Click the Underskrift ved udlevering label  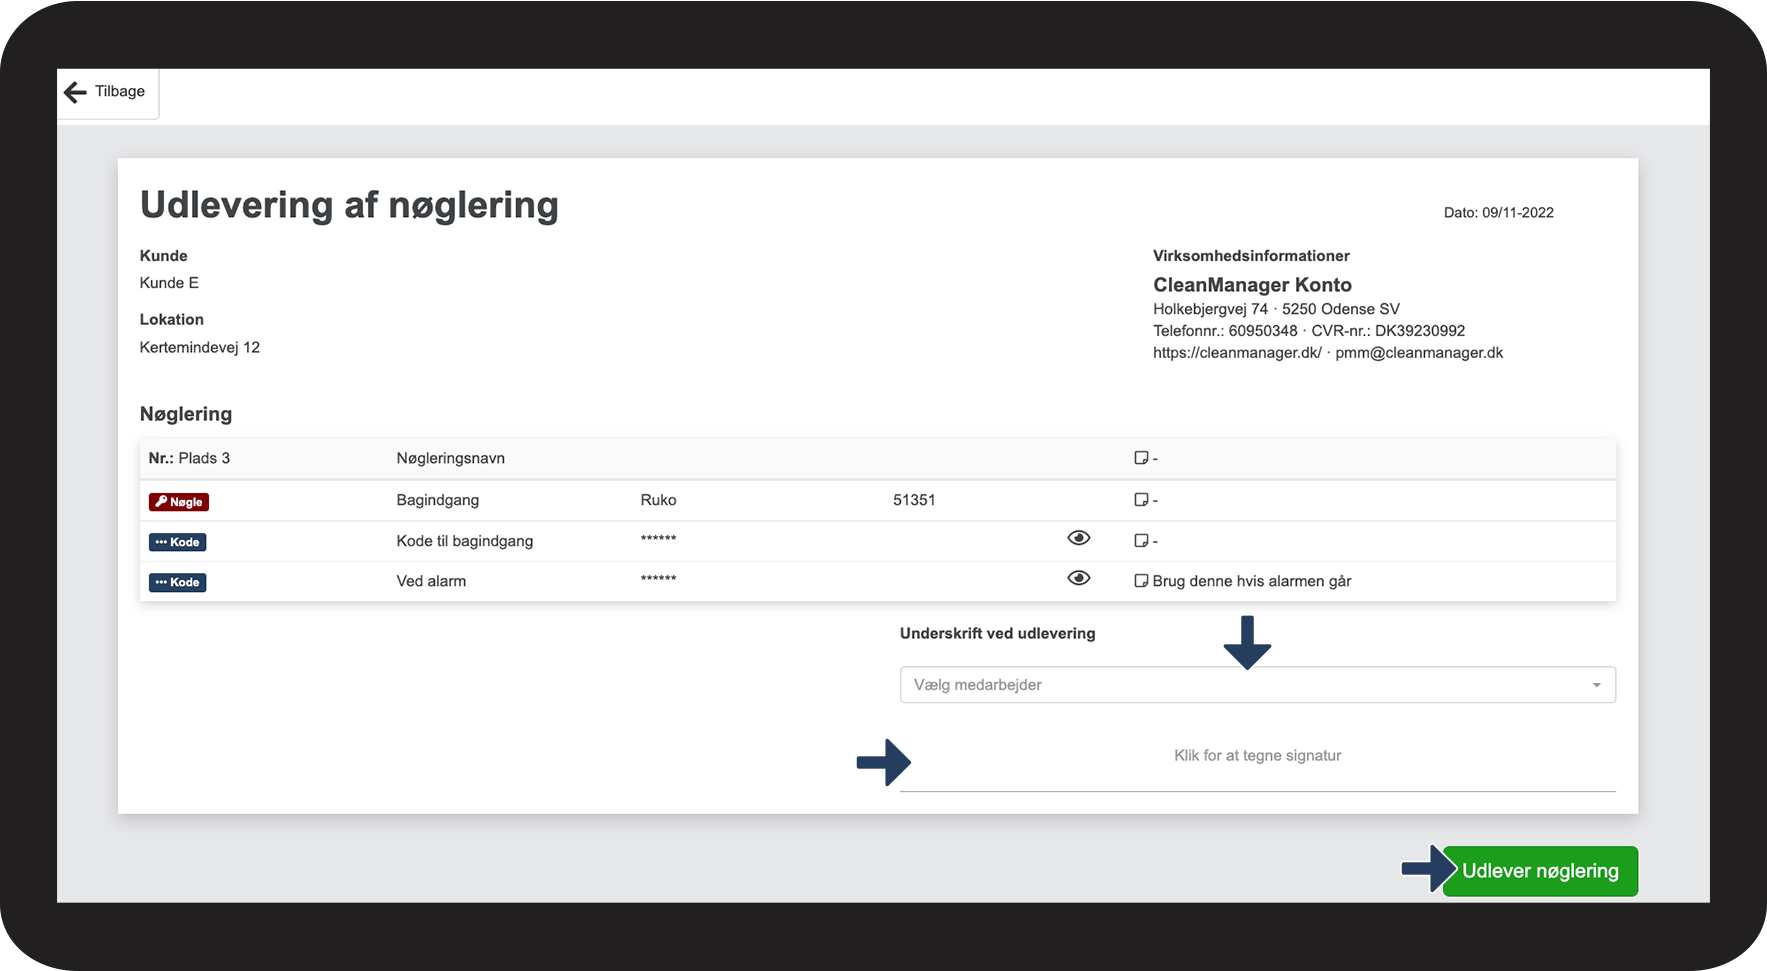coord(998,633)
